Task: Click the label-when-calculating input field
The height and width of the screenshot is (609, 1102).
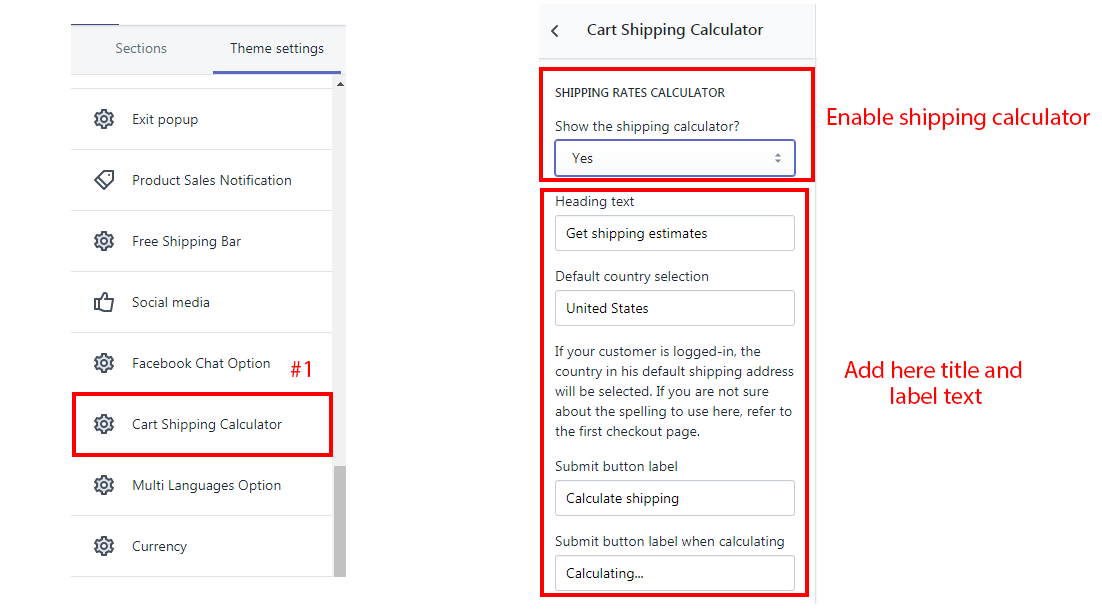Action: click(x=675, y=573)
